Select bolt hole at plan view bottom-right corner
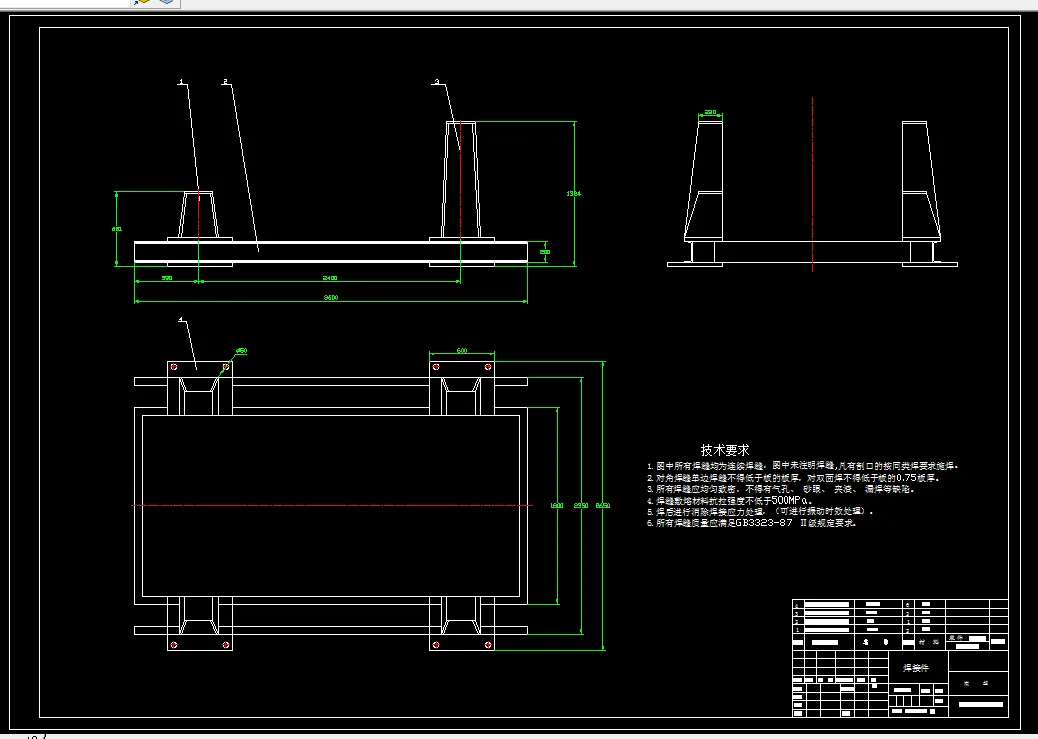The image size is (1038, 739). (489, 644)
